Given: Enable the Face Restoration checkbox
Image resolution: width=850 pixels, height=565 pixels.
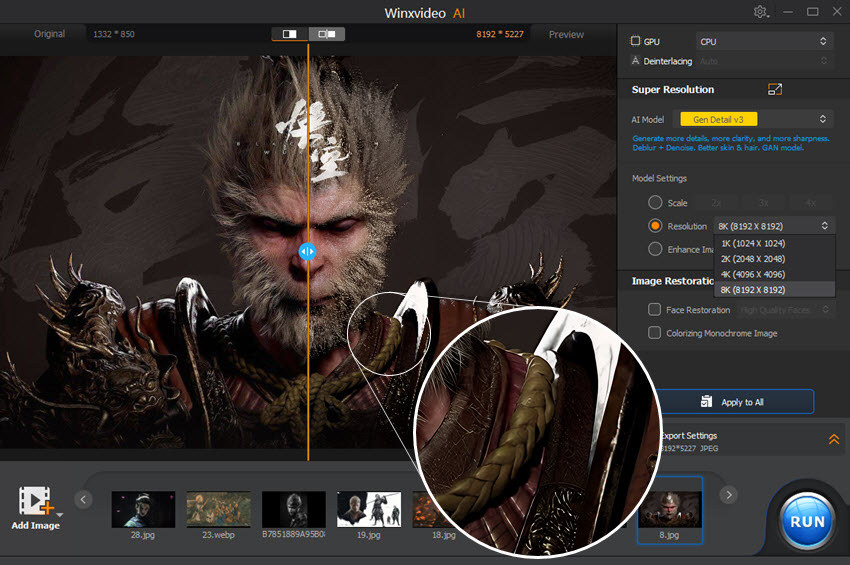Looking at the screenshot, I should 654,309.
